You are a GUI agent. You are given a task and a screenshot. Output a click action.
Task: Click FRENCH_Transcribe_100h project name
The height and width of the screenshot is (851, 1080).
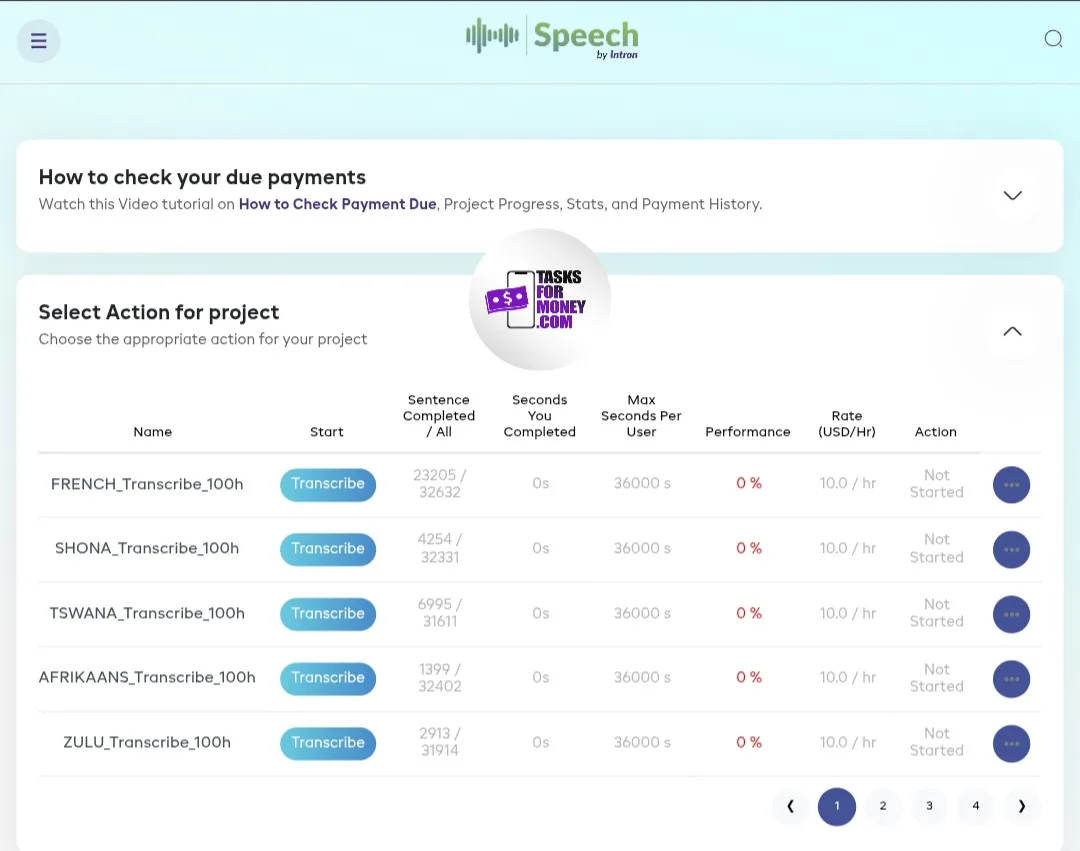tap(147, 484)
